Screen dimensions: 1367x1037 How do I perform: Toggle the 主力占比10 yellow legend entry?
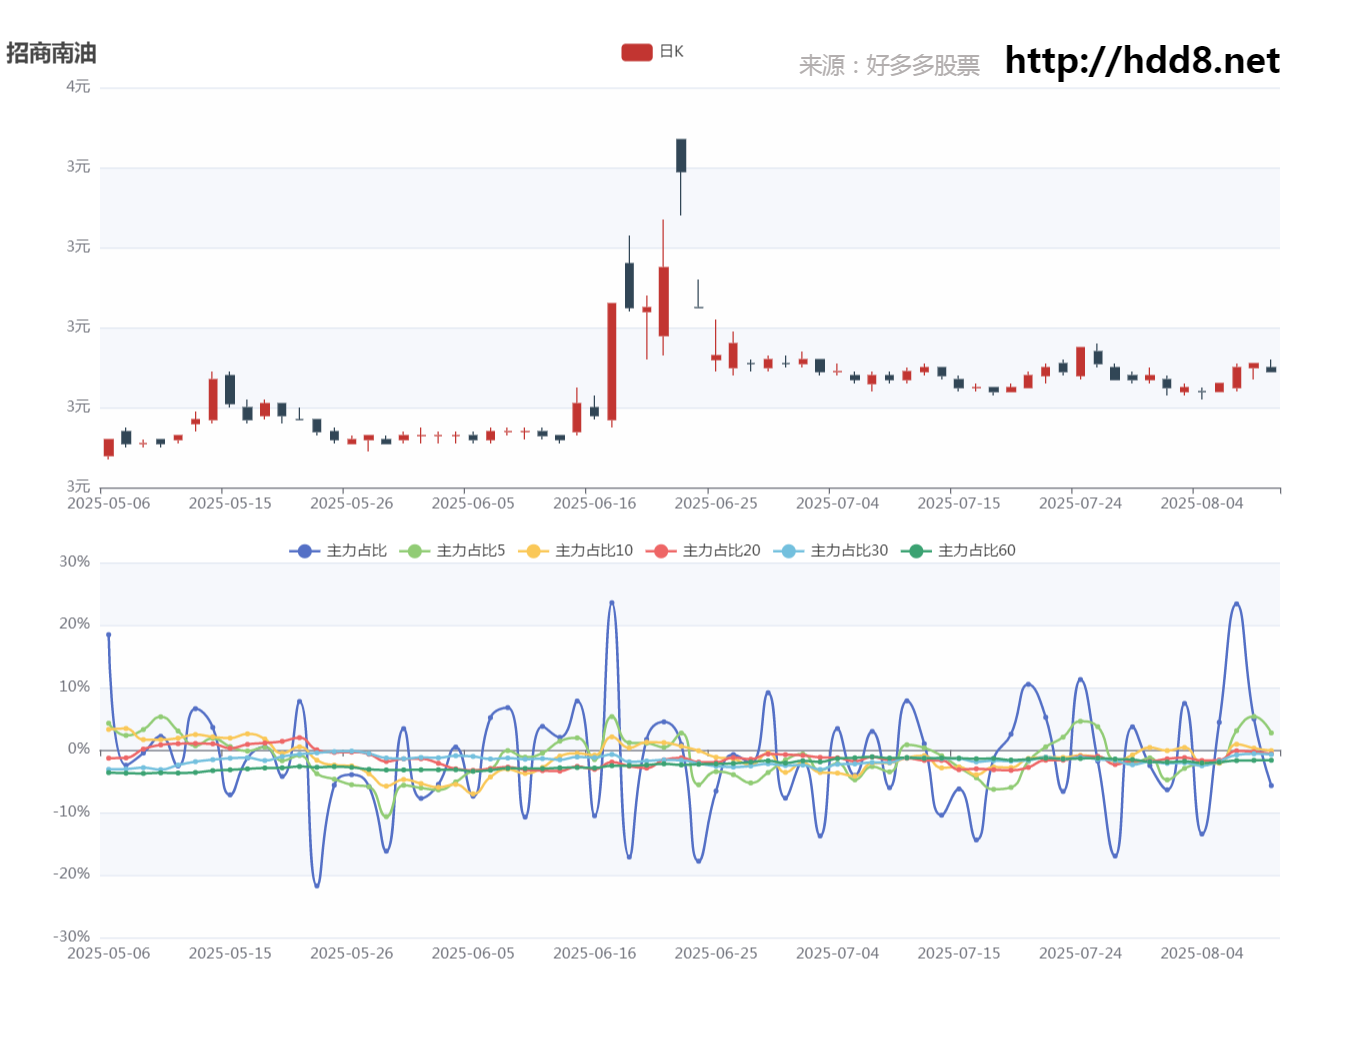click(575, 551)
